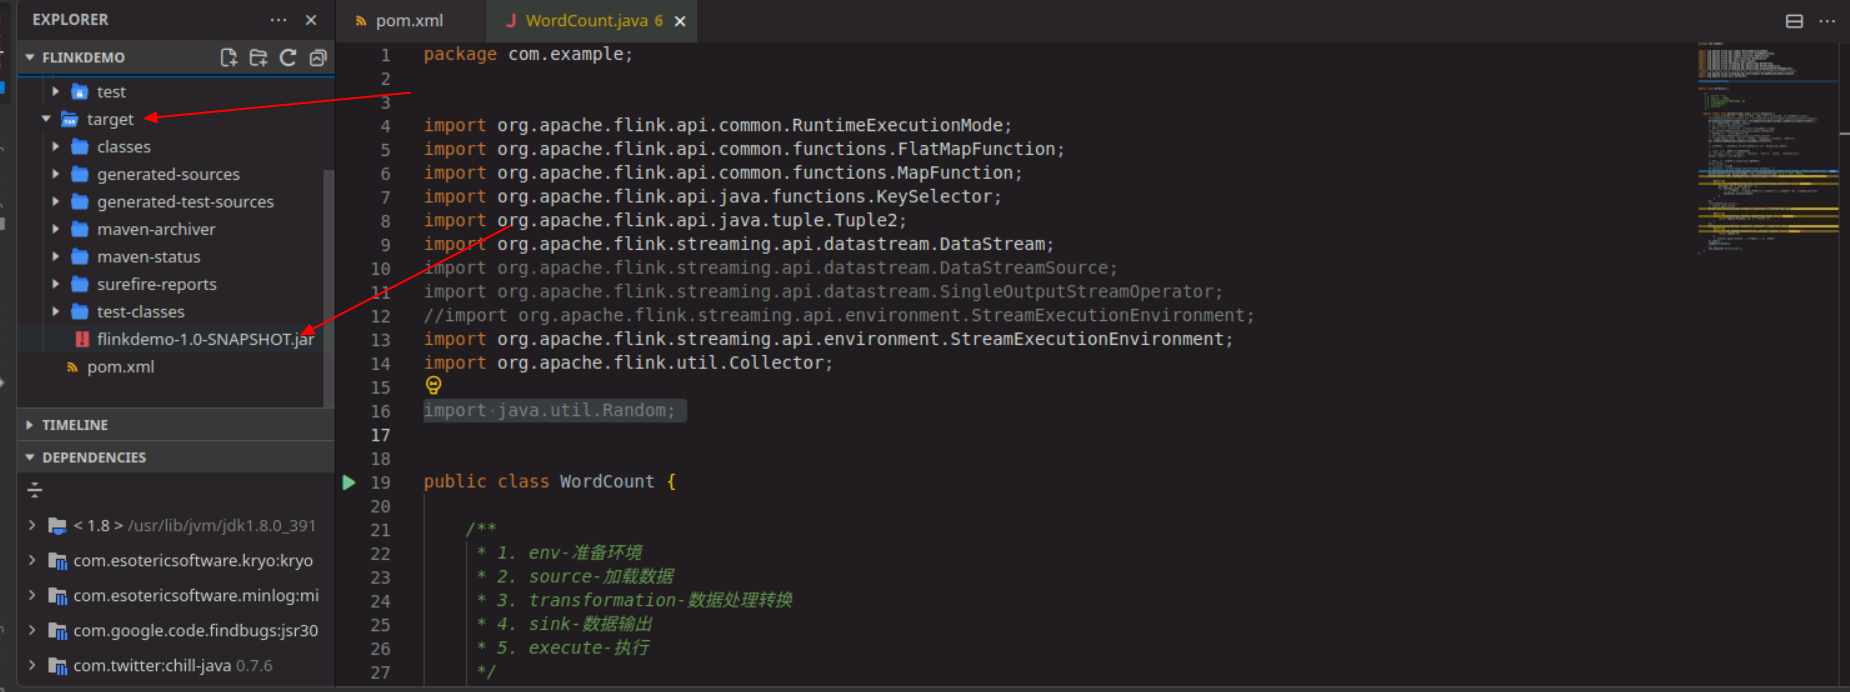The image size is (1850, 692).
Task: Click line number 17 in the gutter
Action: tap(381, 435)
